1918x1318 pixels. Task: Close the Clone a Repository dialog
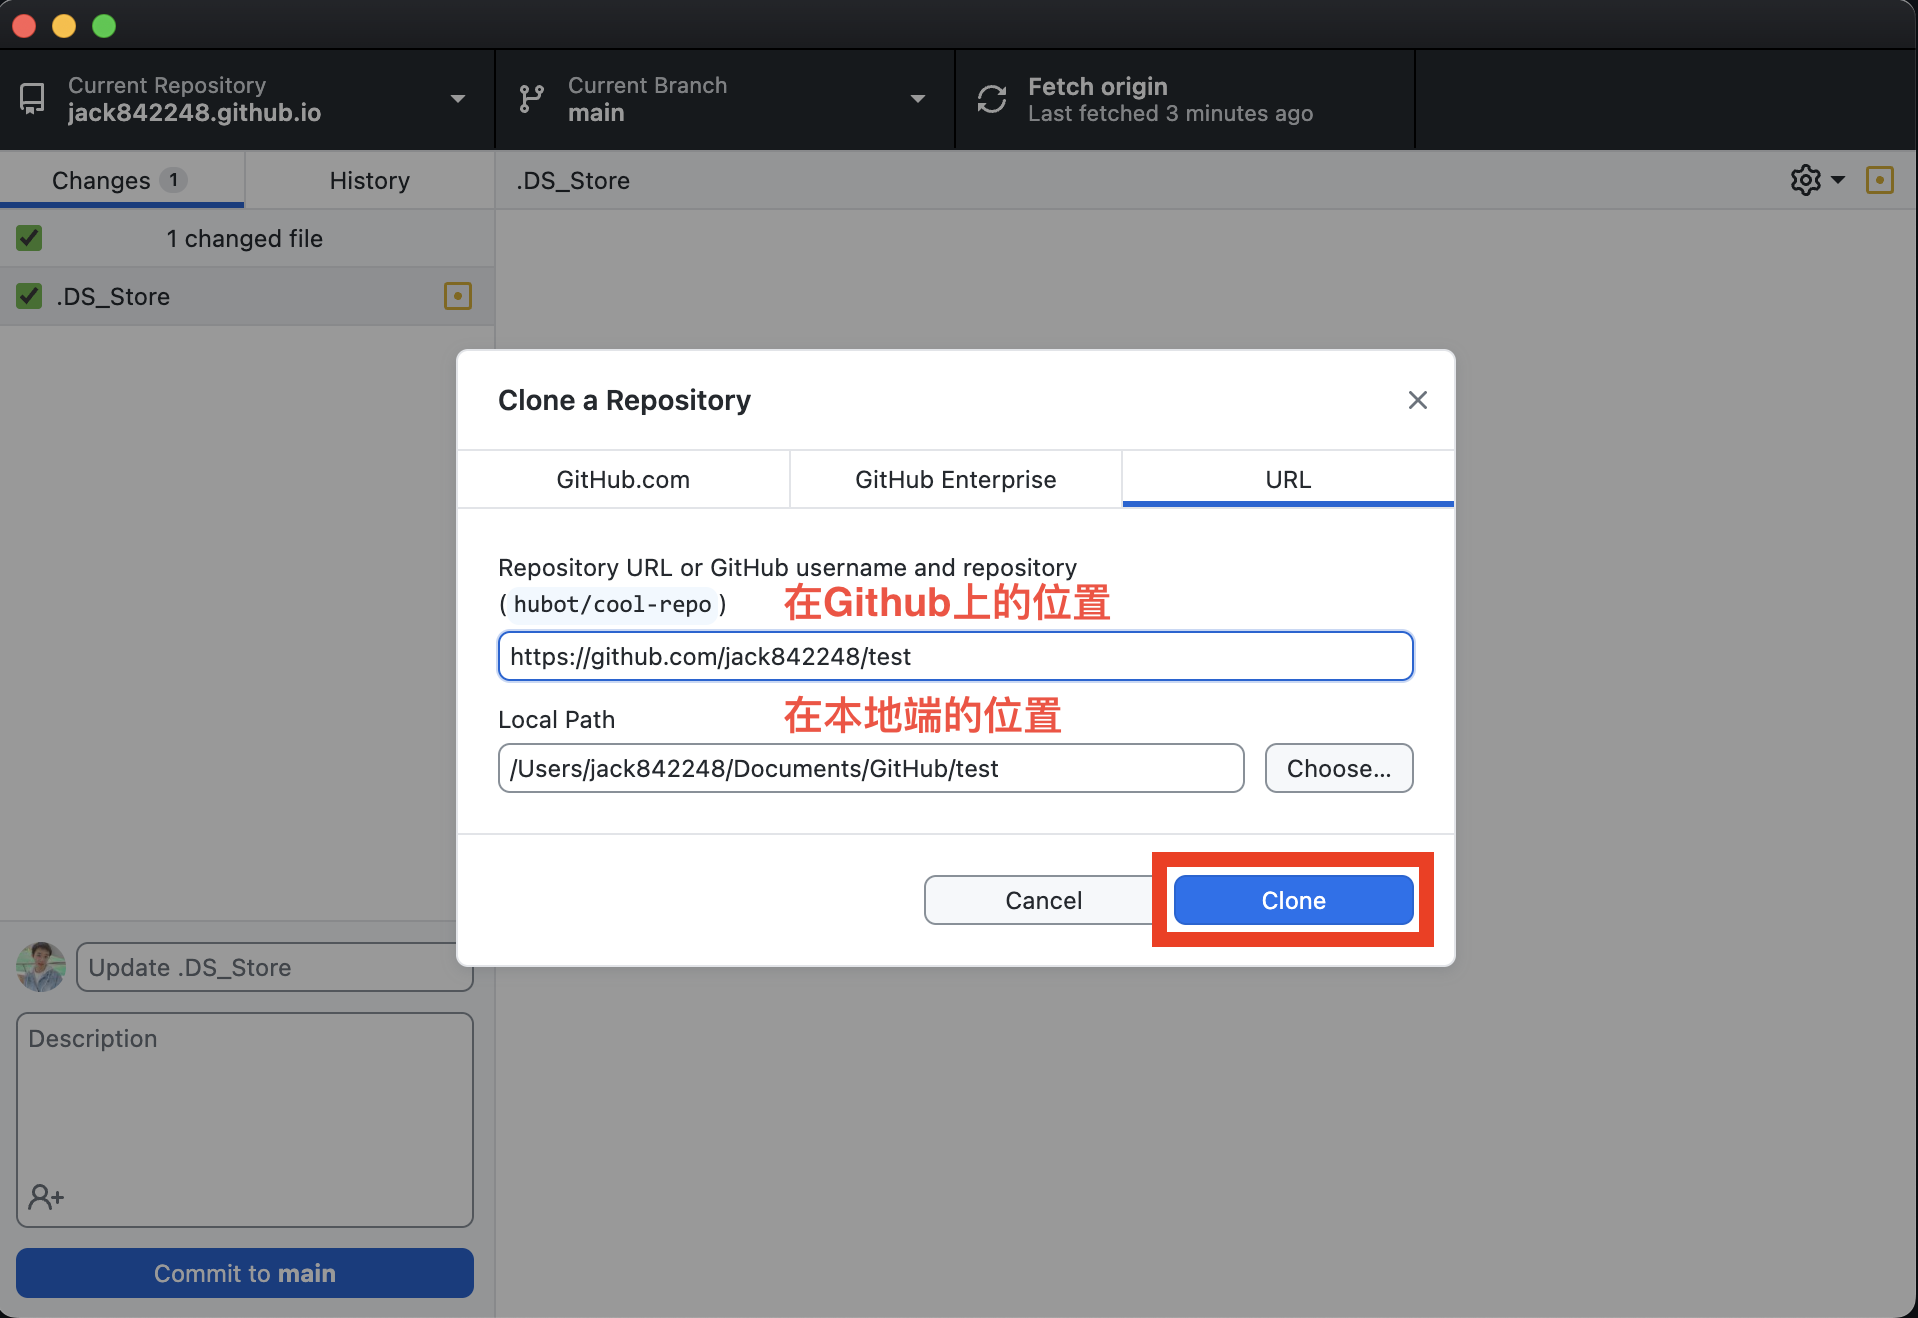(1417, 400)
